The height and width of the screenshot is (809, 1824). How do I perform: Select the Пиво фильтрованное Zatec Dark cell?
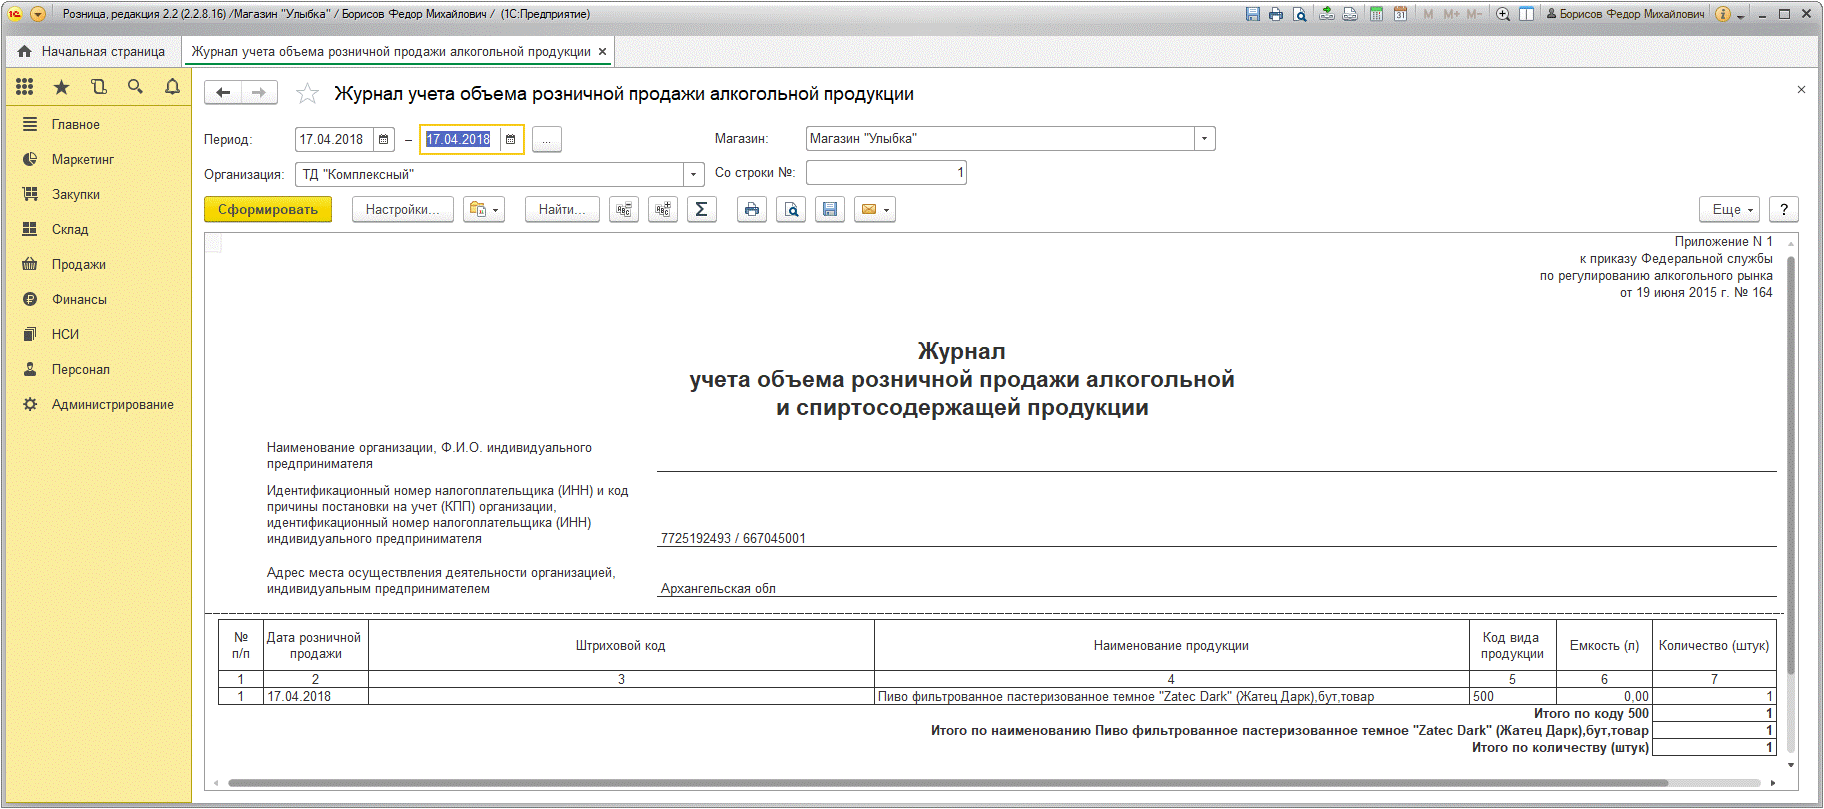point(1171,697)
